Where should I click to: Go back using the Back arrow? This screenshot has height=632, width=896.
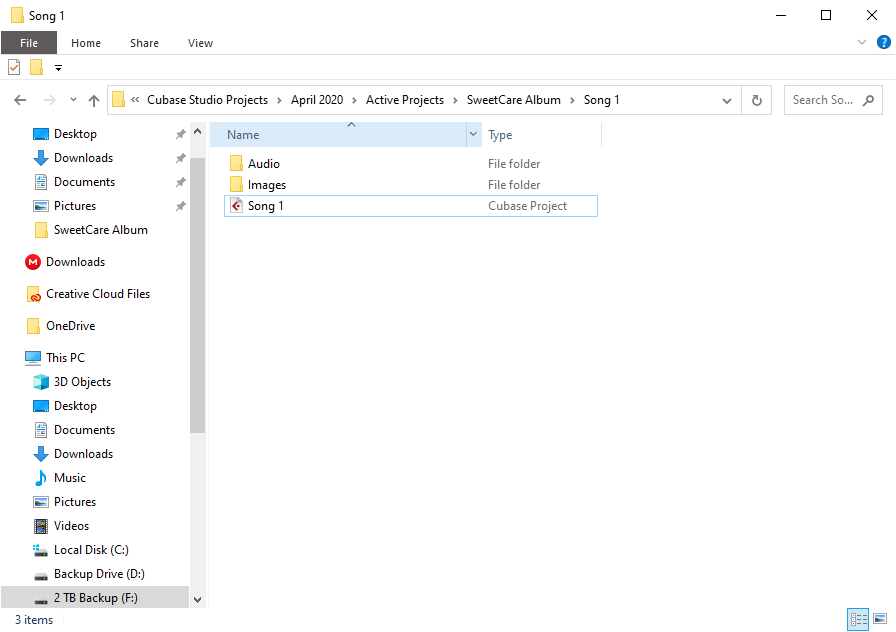(20, 100)
